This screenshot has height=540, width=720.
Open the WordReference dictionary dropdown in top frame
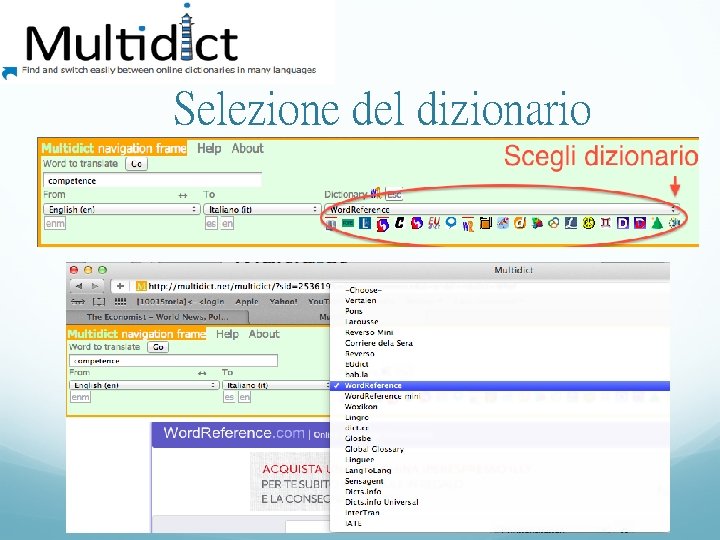pyautogui.click(x=502, y=209)
